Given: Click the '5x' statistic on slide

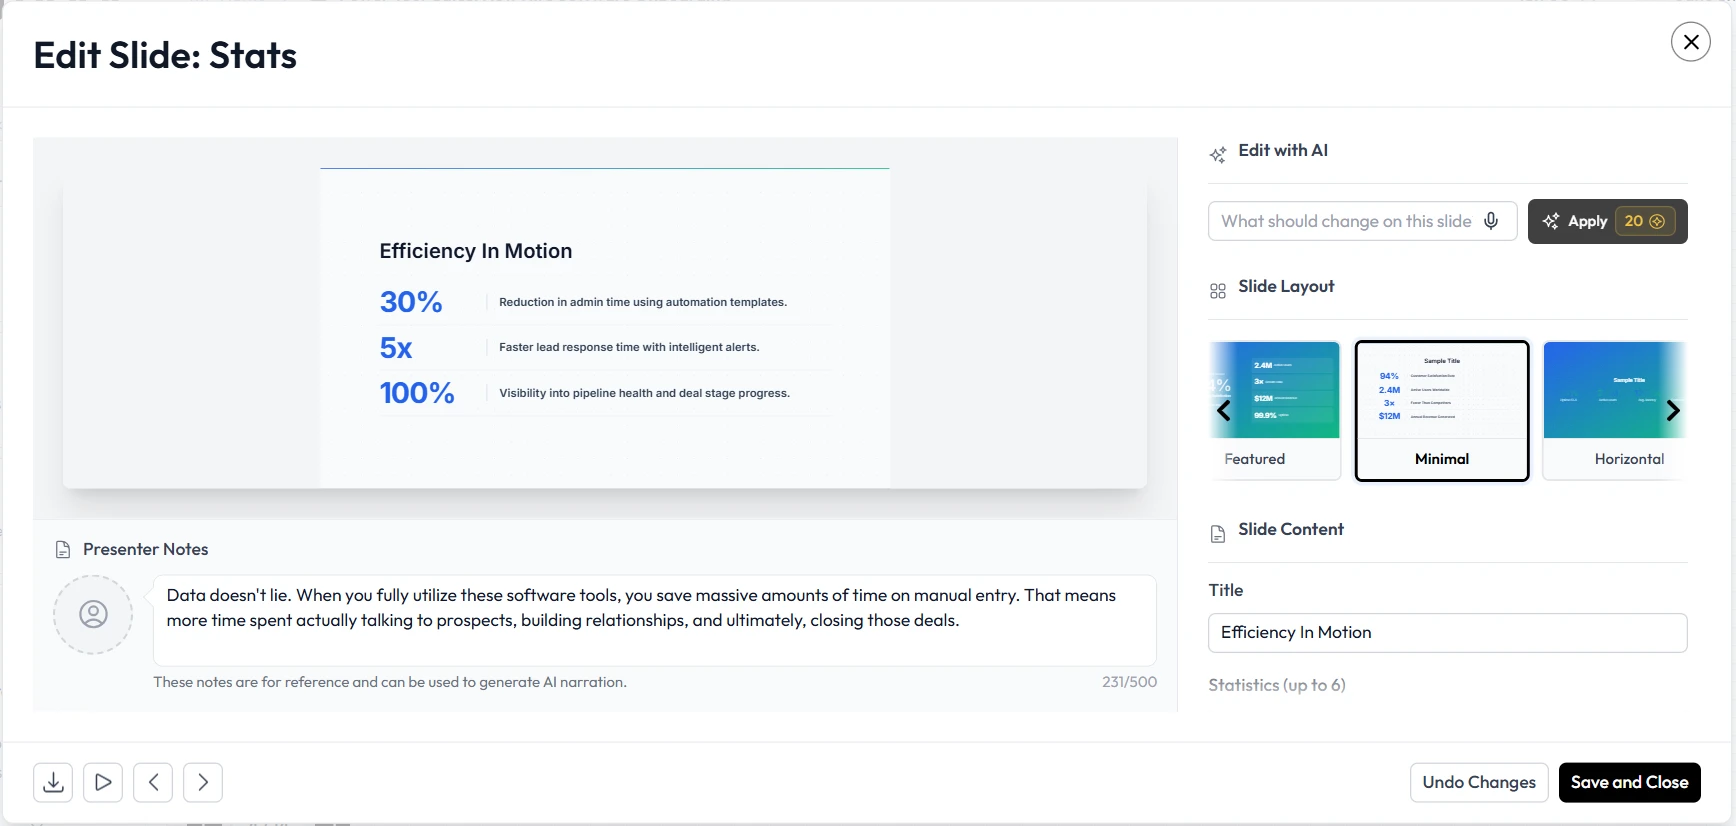Looking at the screenshot, I should [396, 348].
